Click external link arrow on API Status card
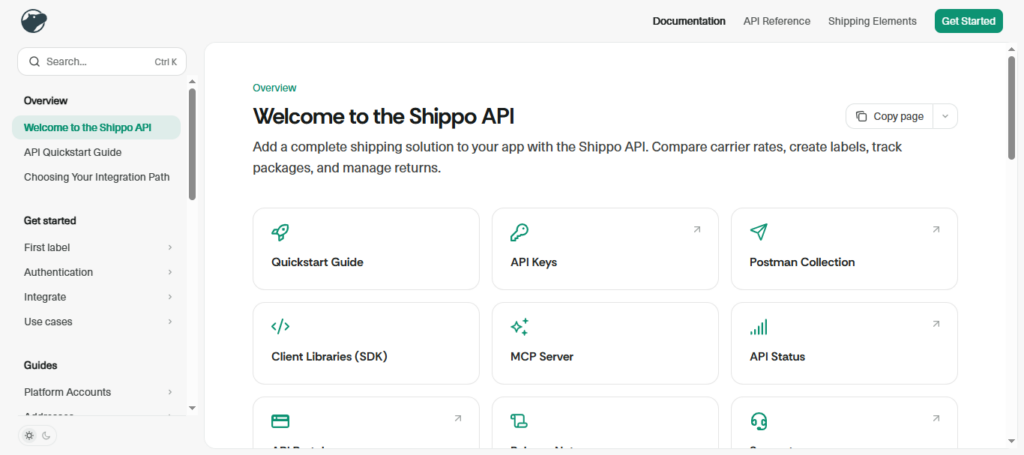Screen dimensions: 1024x455 936,324
